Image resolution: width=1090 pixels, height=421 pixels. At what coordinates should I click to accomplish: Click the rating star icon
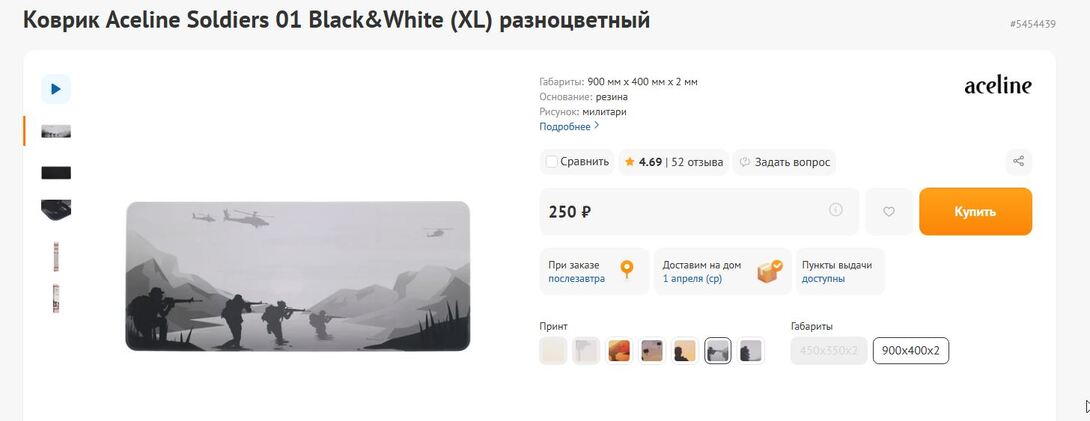tap(629, 162)
